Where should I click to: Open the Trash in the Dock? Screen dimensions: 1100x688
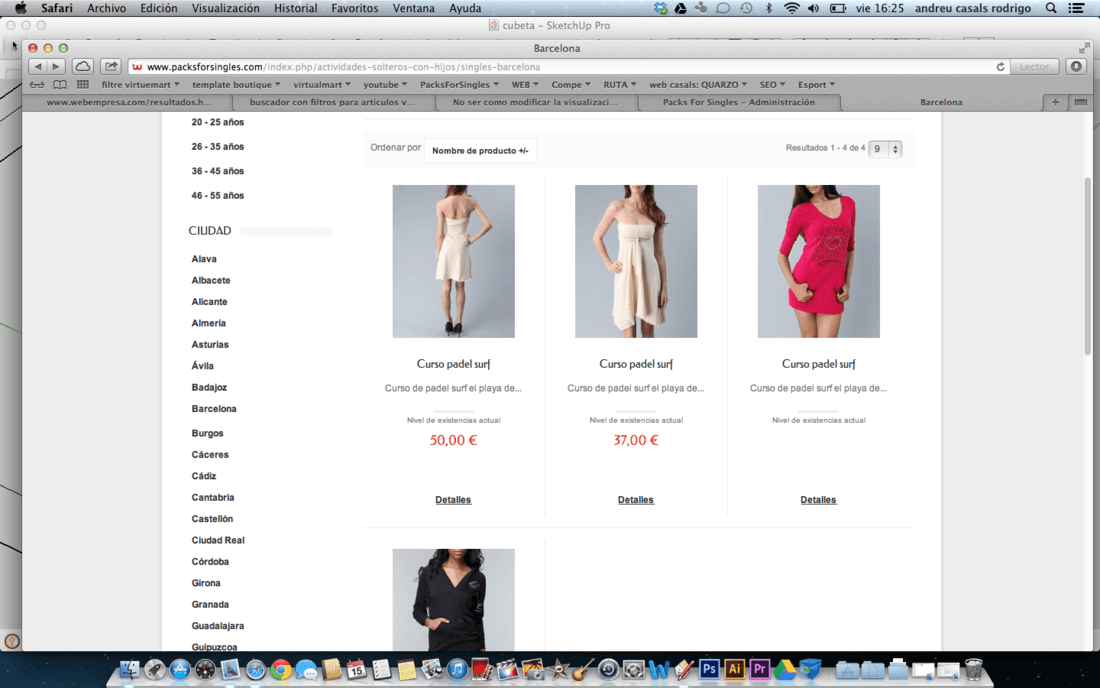[x=974, y=669]
